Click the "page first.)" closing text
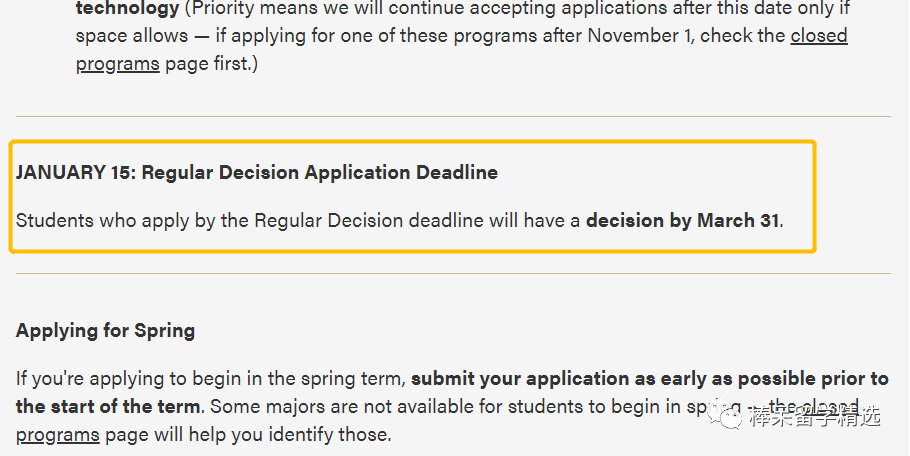 [212, 64]
